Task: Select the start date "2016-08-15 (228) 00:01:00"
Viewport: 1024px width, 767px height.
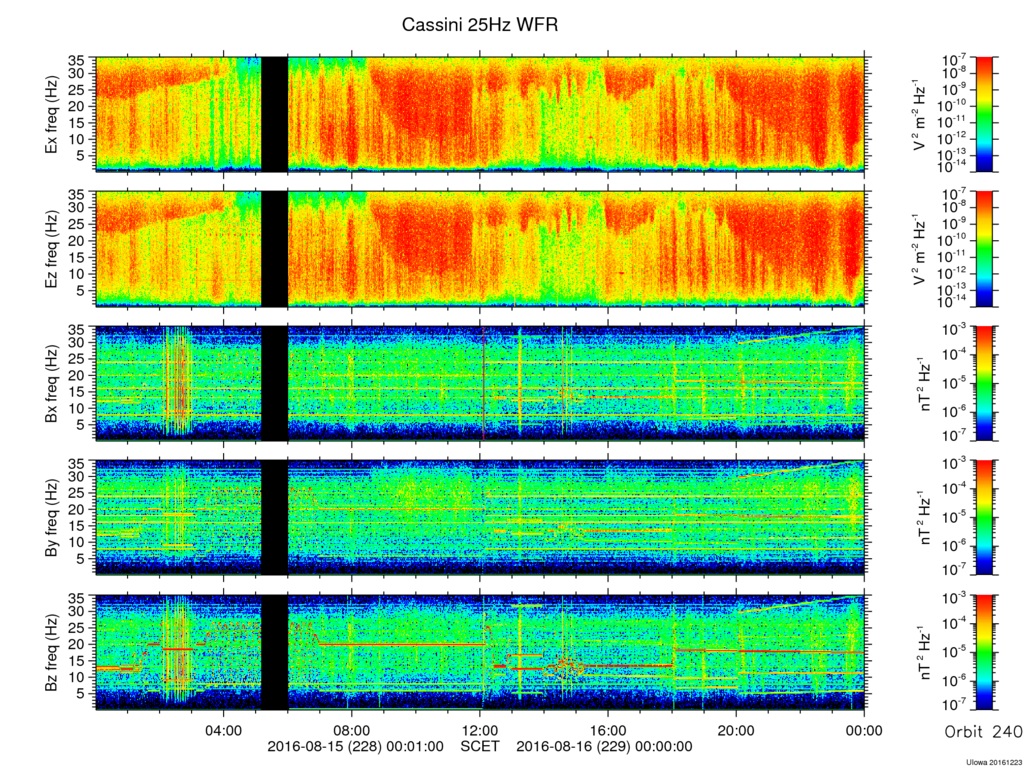Action: coord(356,746)
